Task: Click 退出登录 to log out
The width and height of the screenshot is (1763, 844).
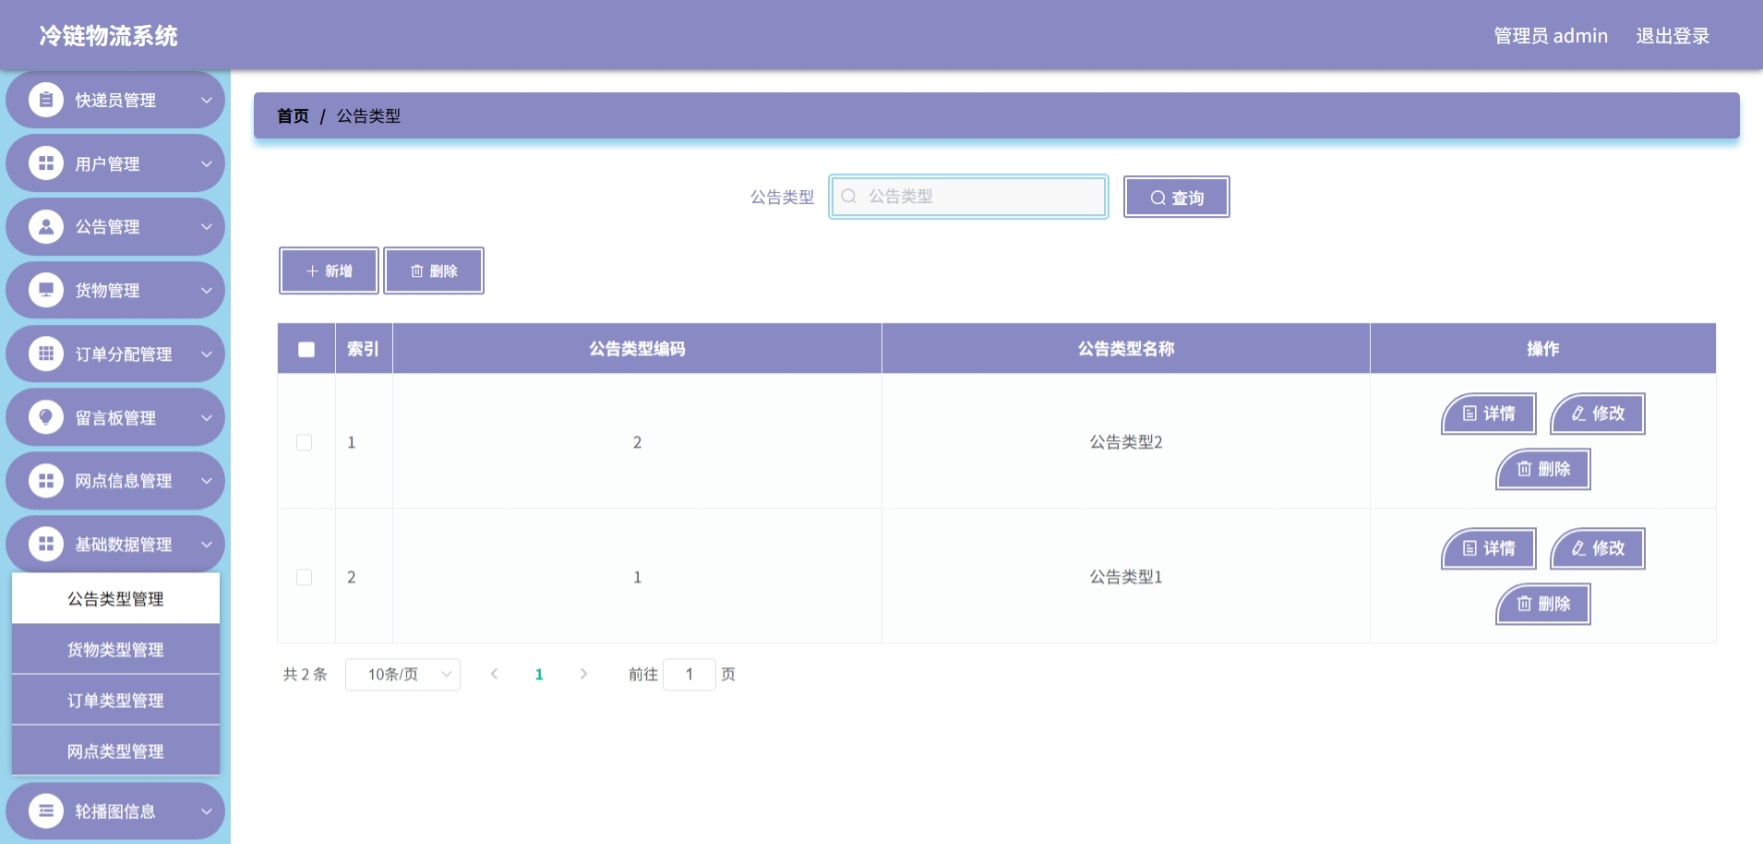Action: pyautogui.click(x=1672, y=36)
